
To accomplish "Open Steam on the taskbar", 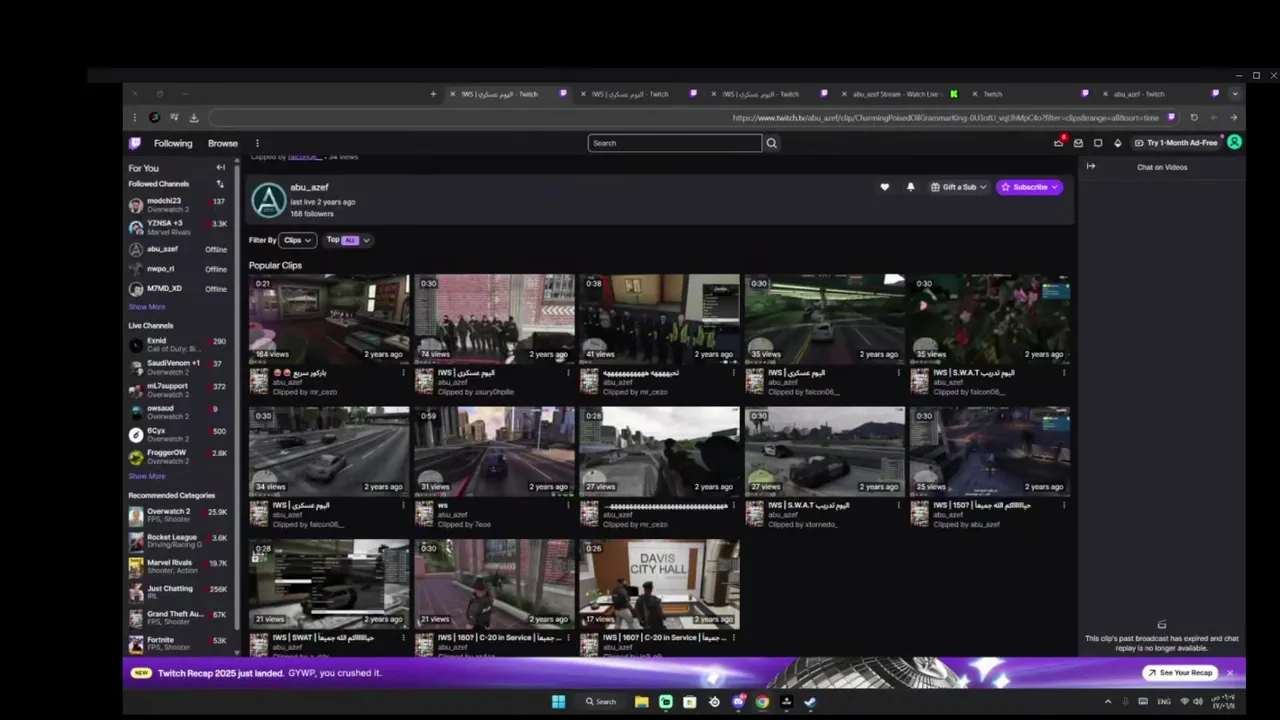I will 810,702.
